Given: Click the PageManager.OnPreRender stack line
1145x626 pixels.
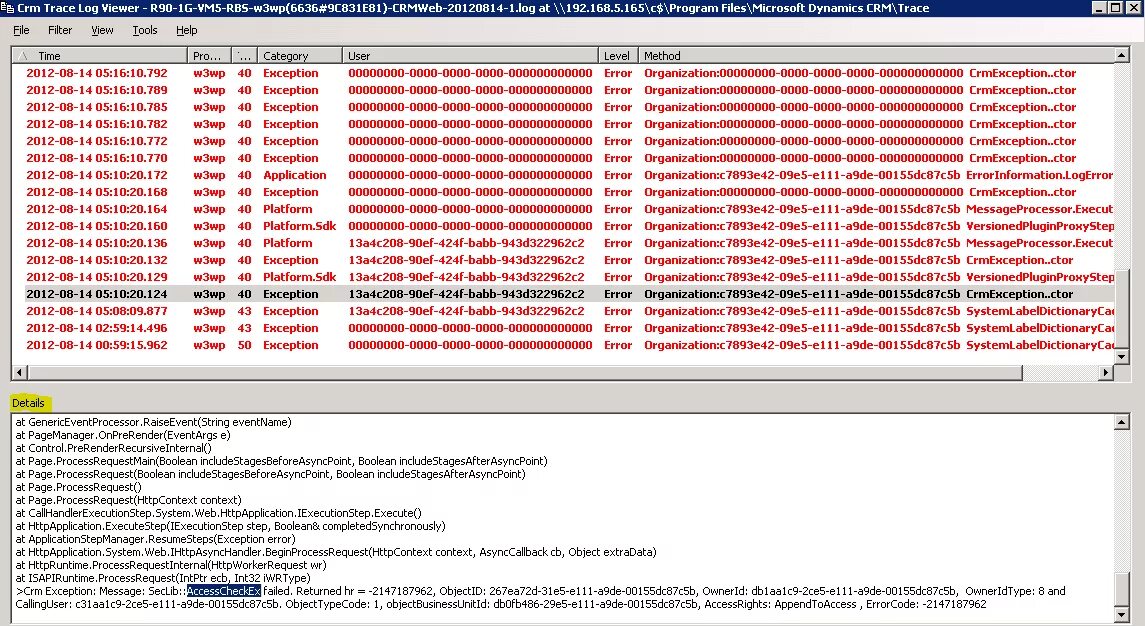Looking at the screenshot, I should pos(123,435).
